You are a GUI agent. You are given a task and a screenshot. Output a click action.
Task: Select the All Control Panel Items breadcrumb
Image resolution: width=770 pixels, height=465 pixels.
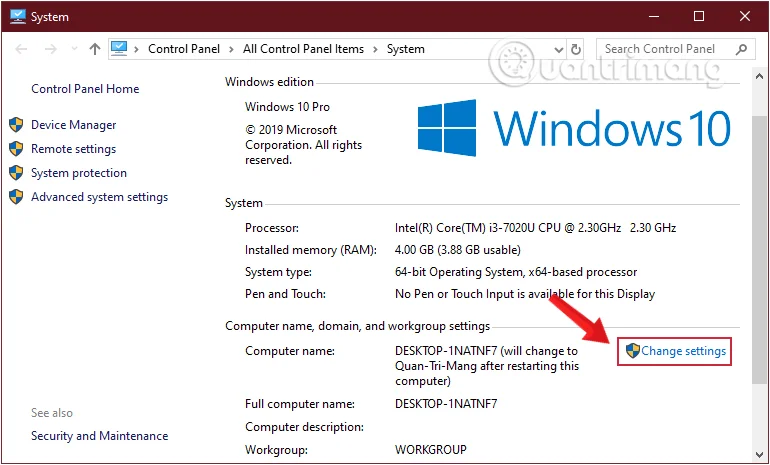[303, 49]
